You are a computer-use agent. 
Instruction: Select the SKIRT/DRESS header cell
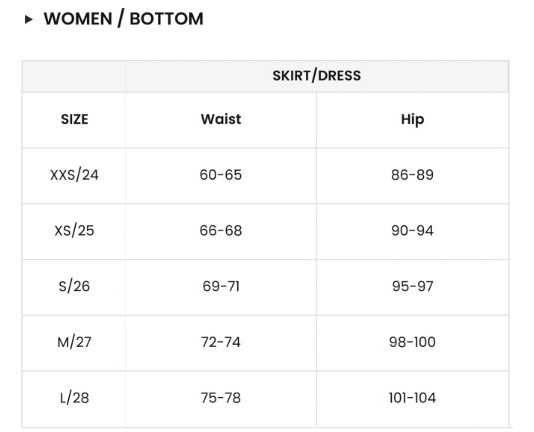[316, 76]
